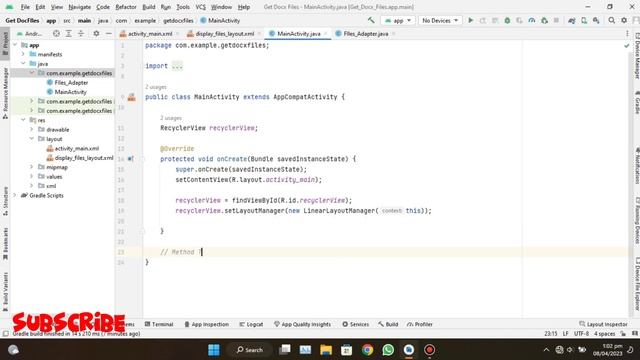Switch to display_files_layout.xml editor tab
Viewport: 640px width, 360px height.
tap(224, 33)
